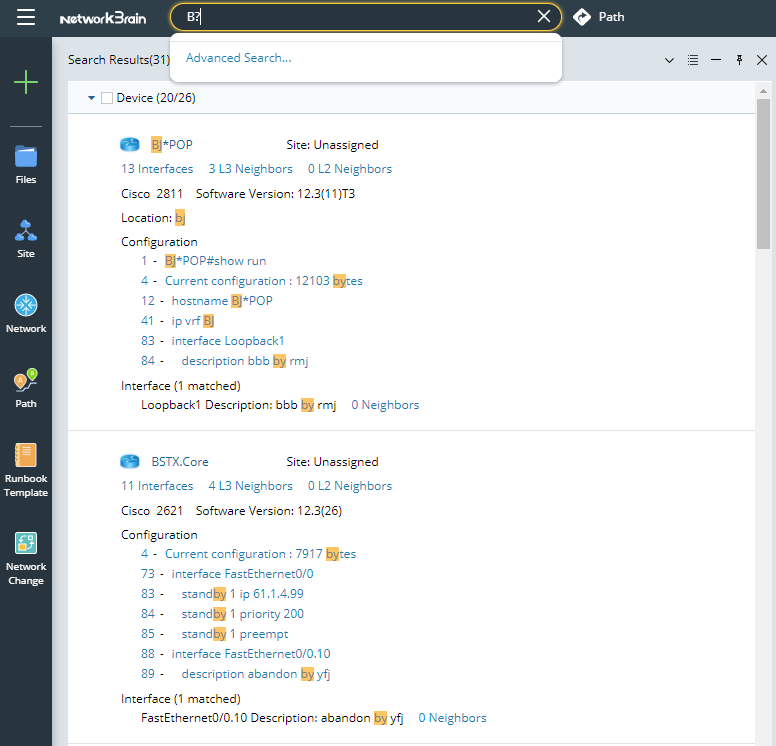Click the list view icon in results header

point(693,60)
